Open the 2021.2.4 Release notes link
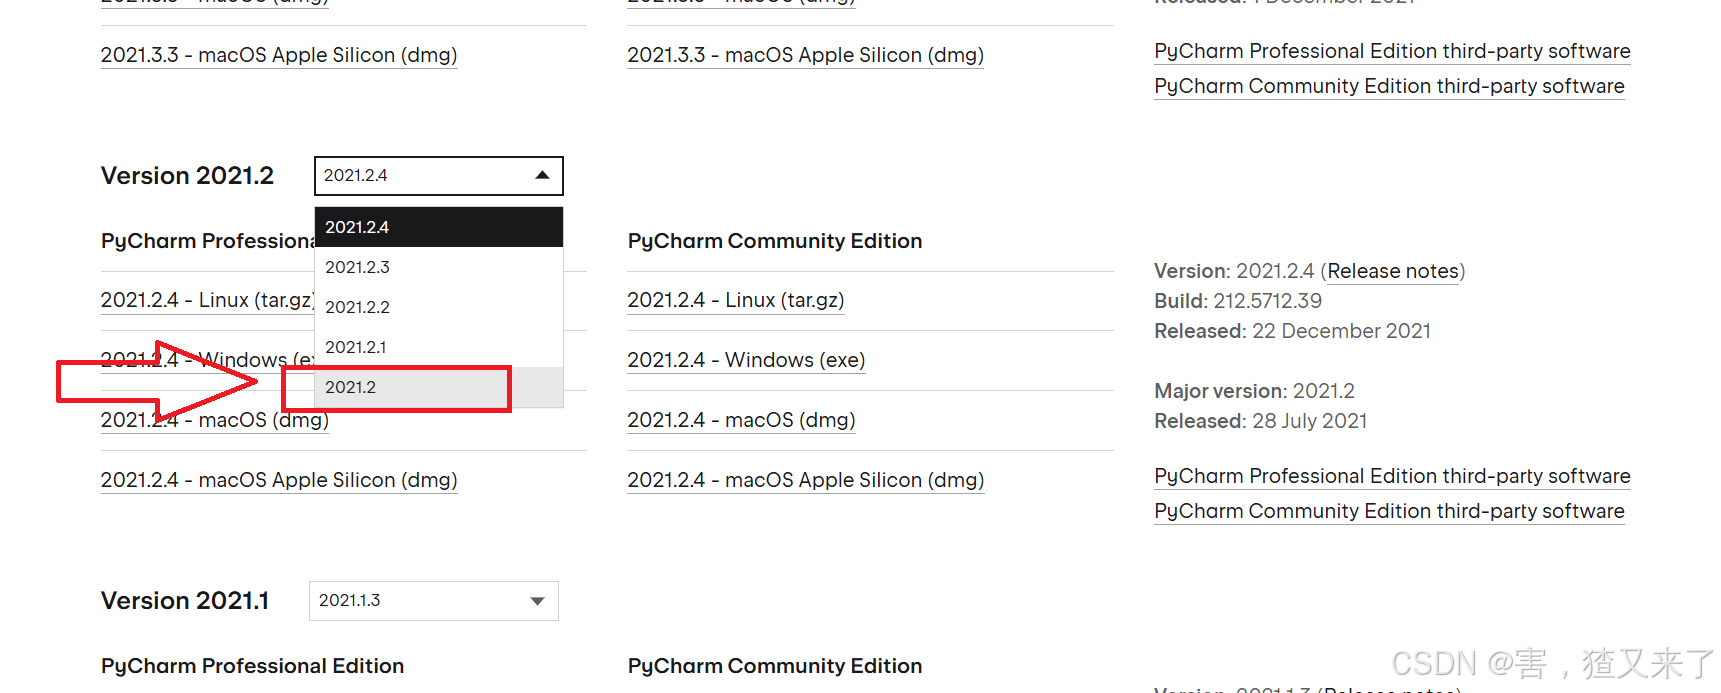 pyautogui.click(x=1392, y=271)
